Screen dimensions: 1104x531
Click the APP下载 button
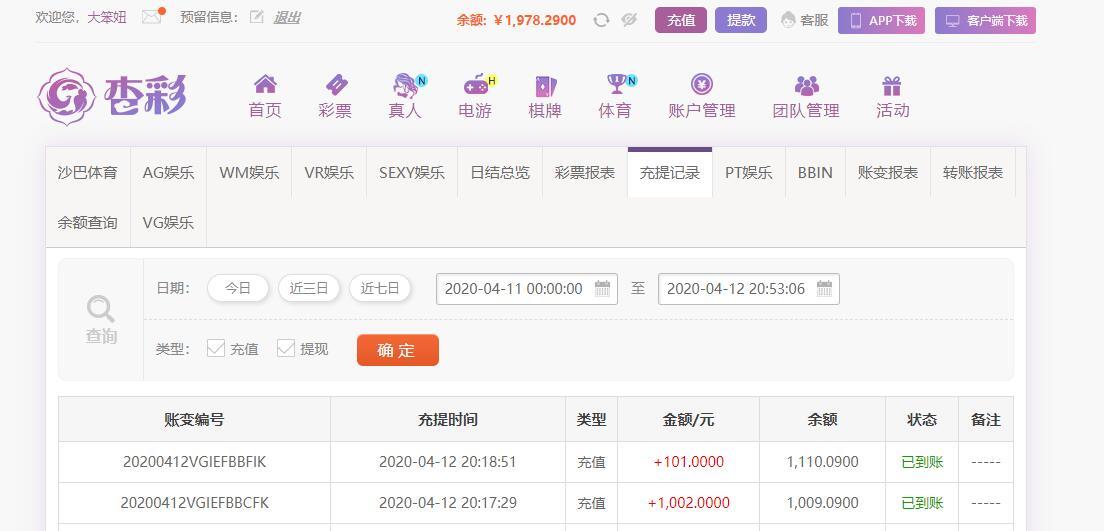point(882,20)
